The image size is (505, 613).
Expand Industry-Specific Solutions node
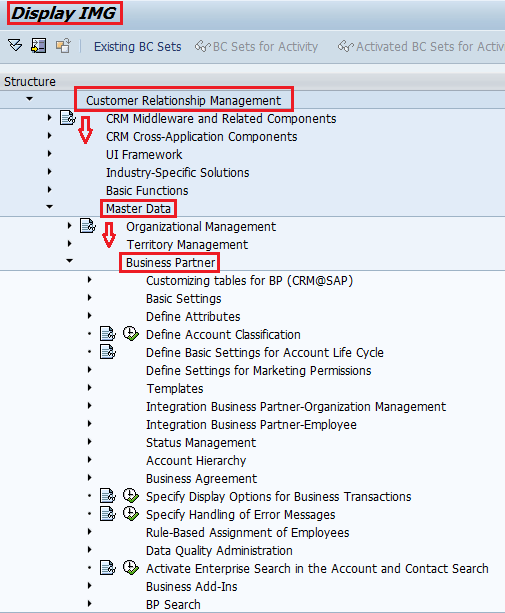pos(49,172)
